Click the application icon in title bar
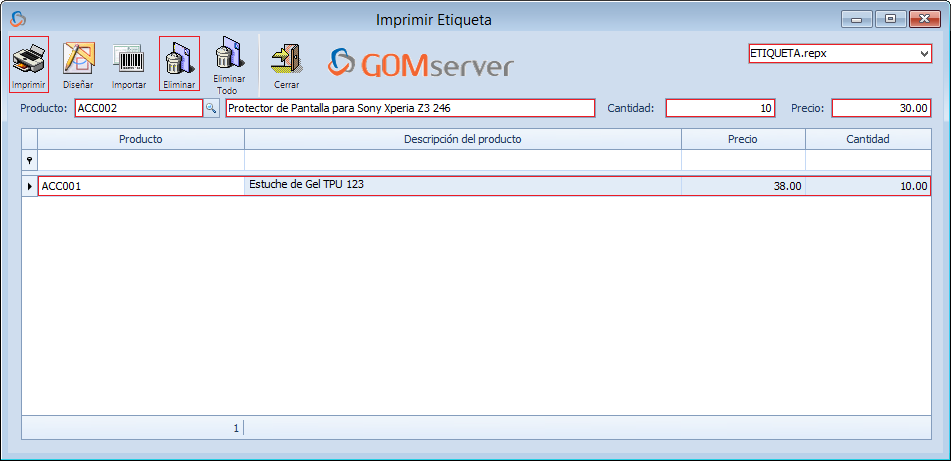The image size is (951, 461). tap(18, 19)
